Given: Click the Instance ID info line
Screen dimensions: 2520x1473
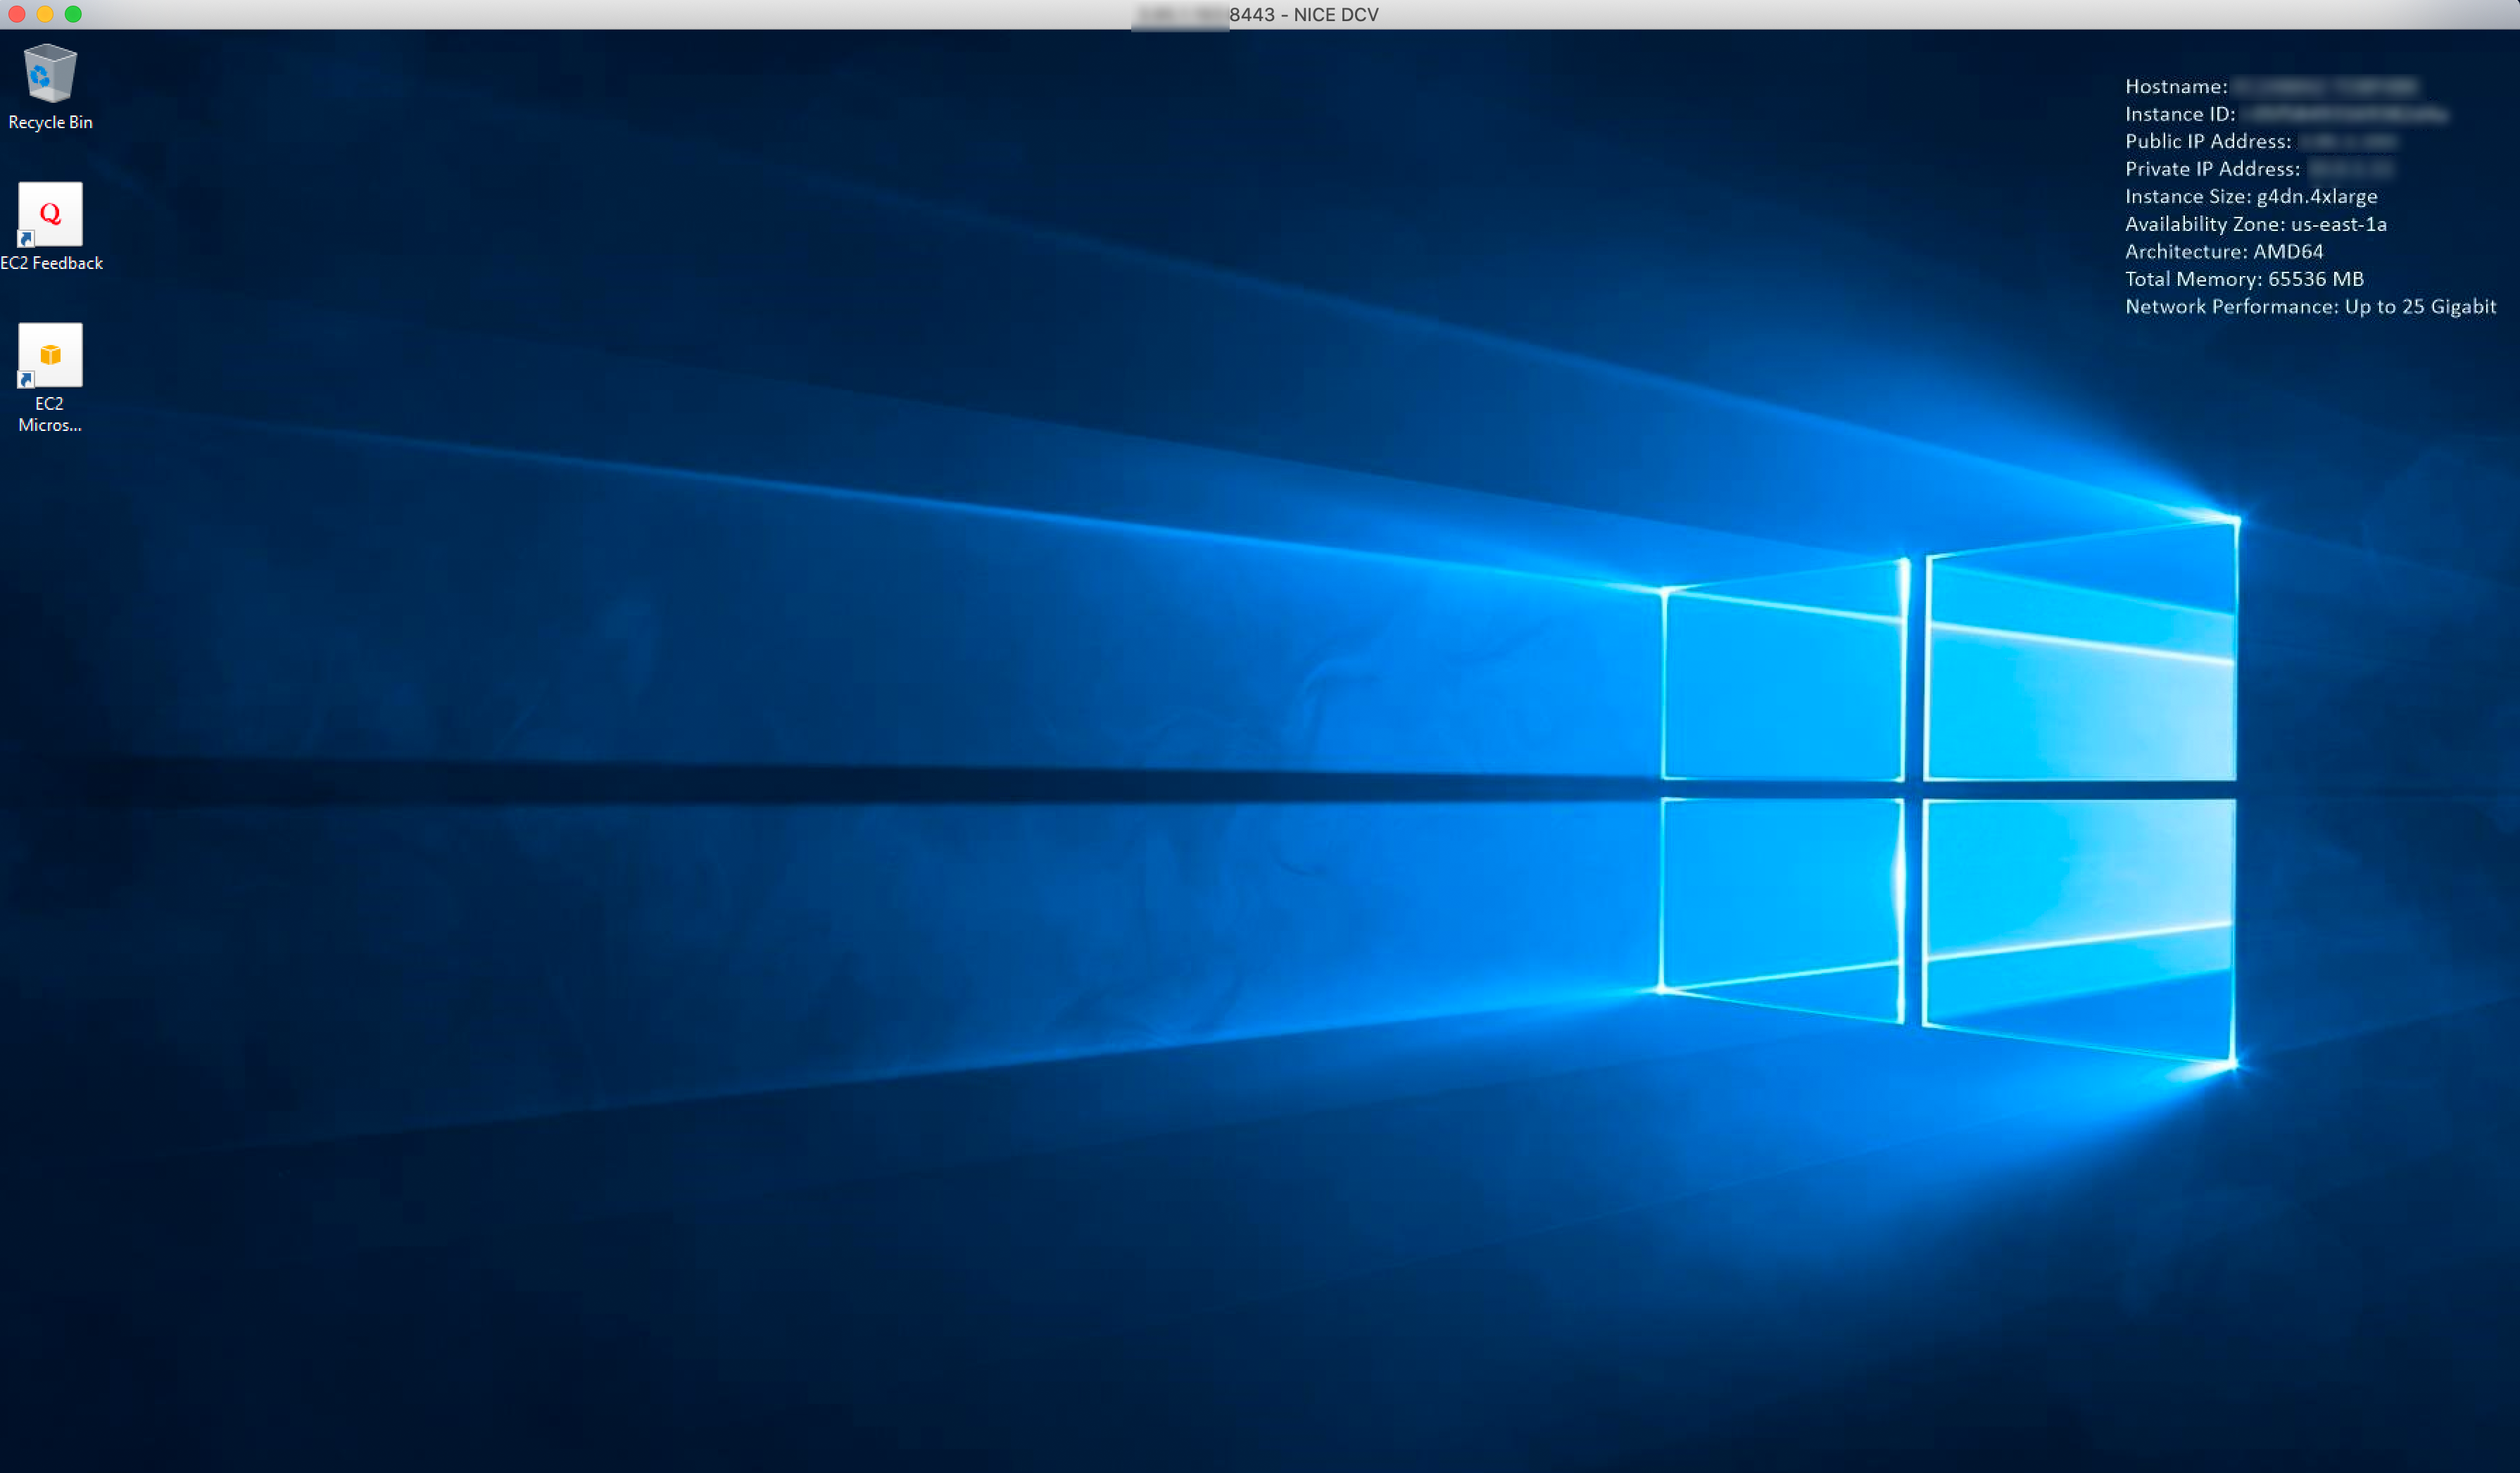Looking at the screenshot, I should pos(2180,114).
